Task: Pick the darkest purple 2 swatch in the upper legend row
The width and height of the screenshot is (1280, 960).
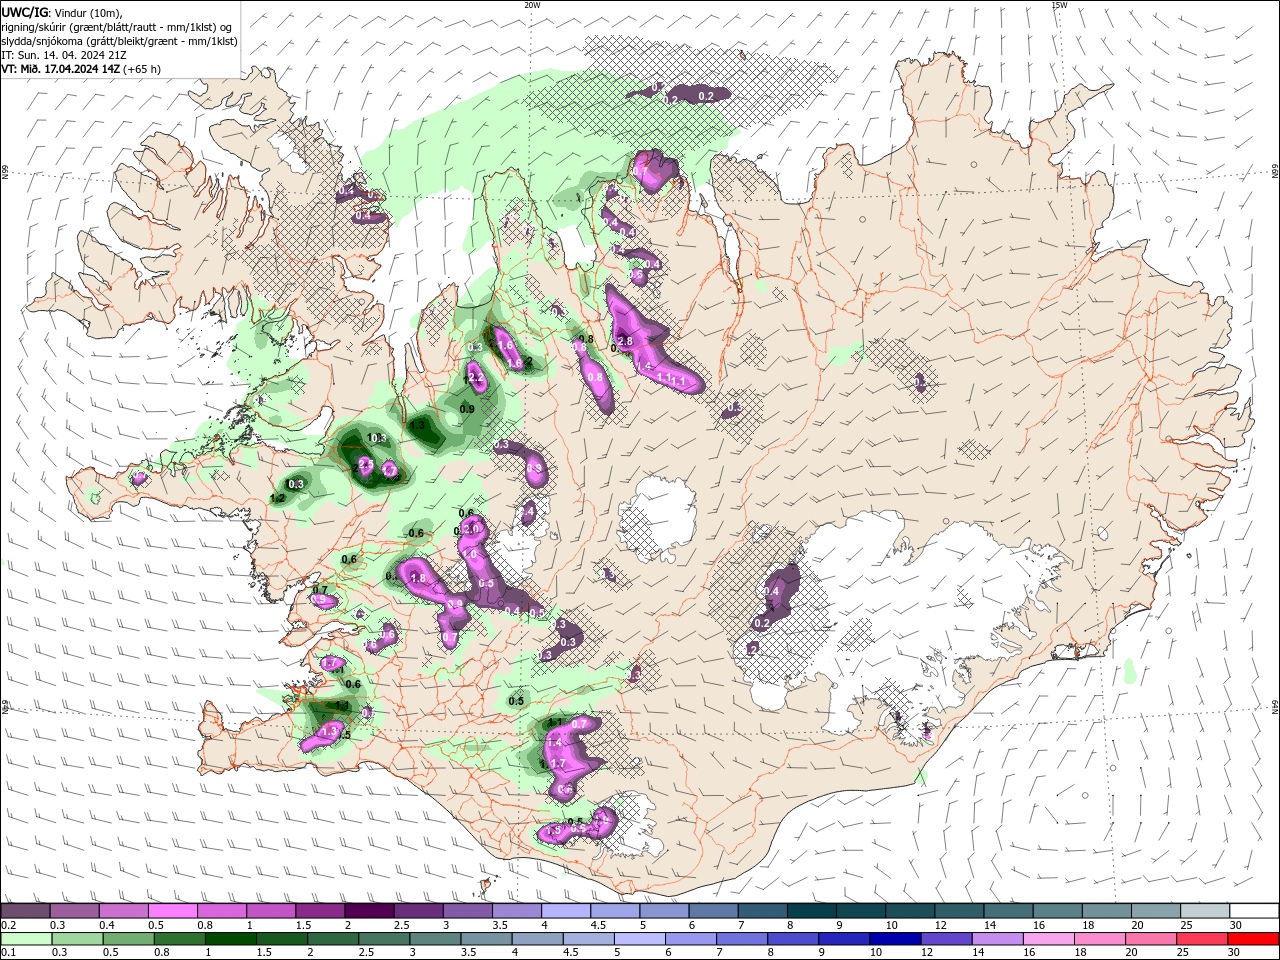Action: [369, 910]
